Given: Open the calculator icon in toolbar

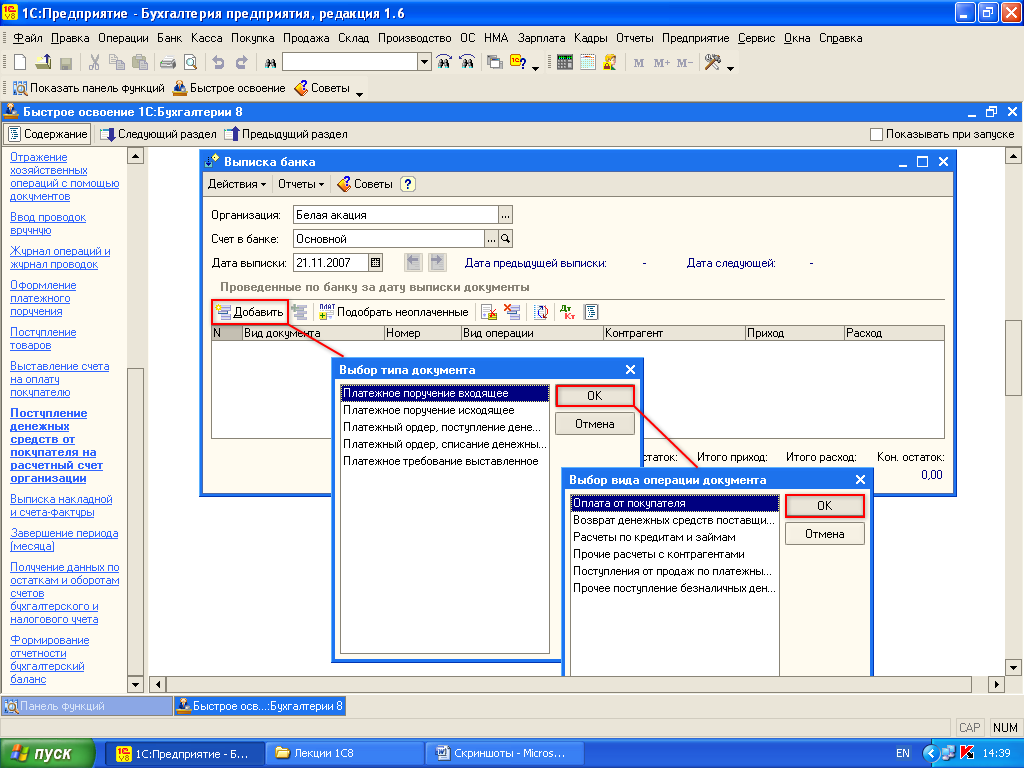Looking at the screenshot, I should (564, 63).
